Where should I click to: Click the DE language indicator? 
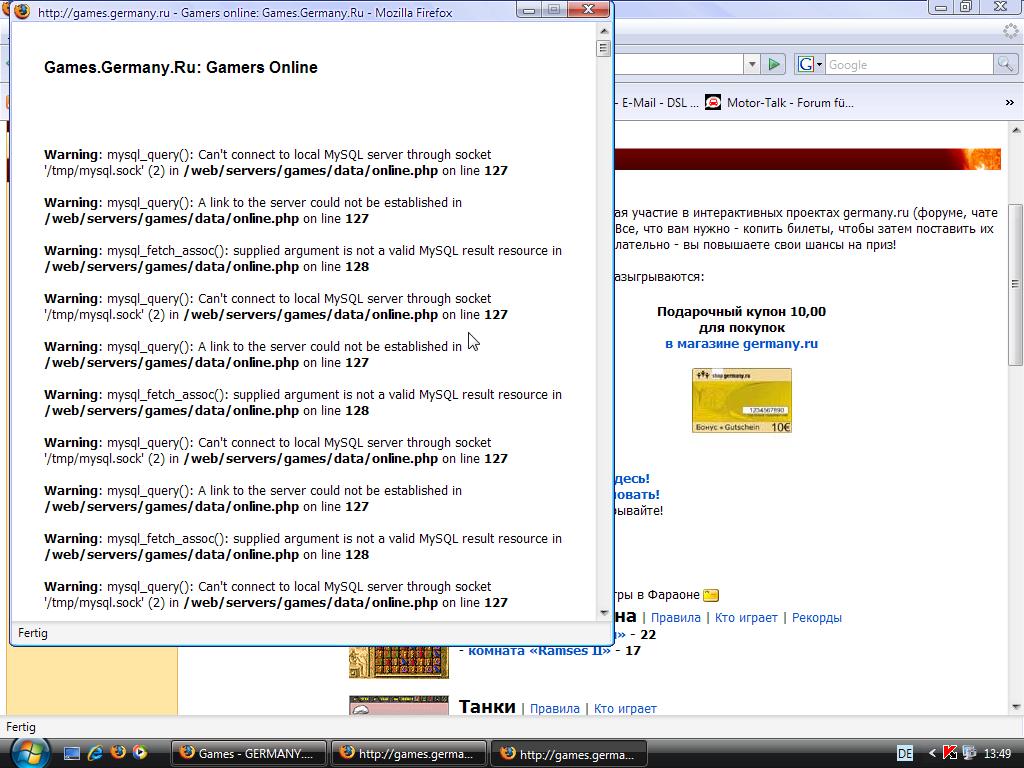point(905,753)
